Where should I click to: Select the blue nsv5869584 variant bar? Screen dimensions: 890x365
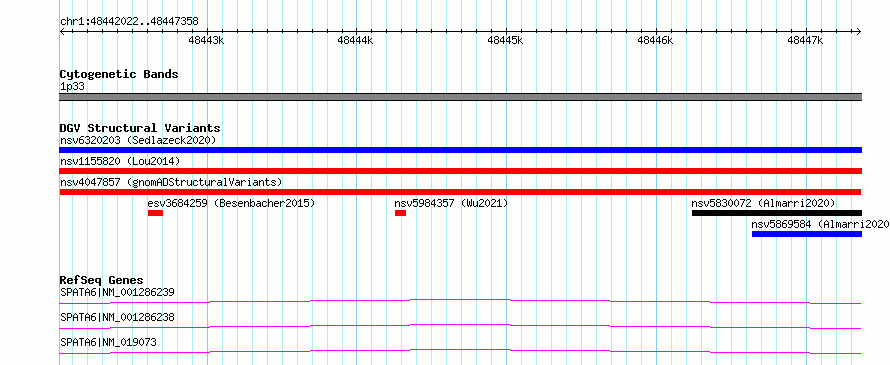[807, 234]
